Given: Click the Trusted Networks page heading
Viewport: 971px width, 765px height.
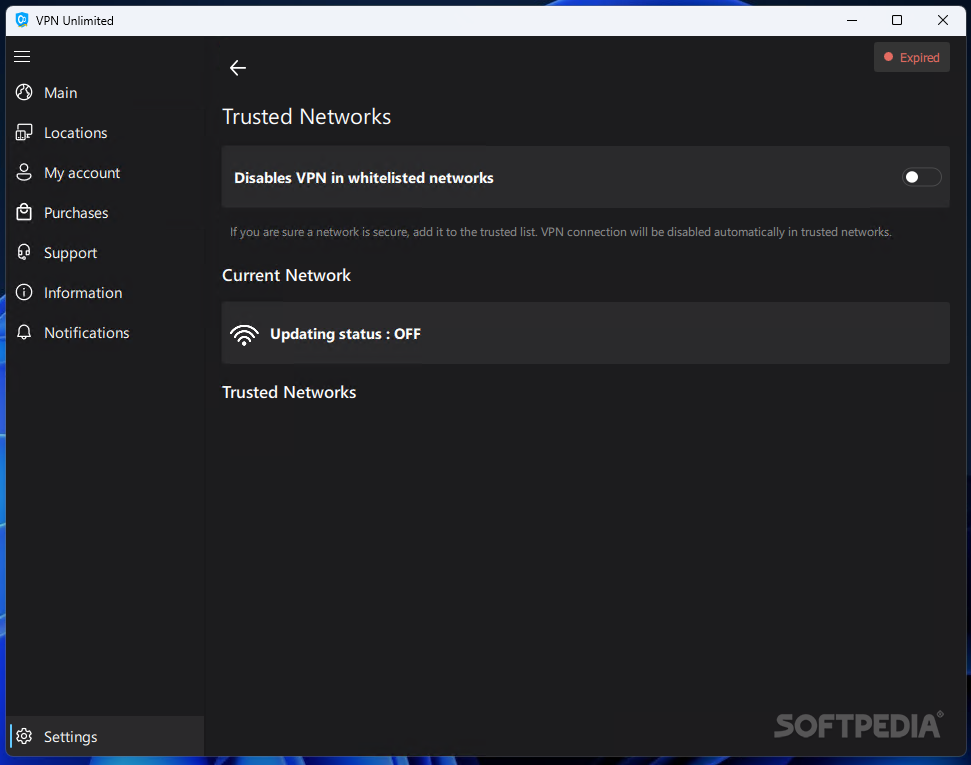Looking at the screenshot, I should click(x=307, y=116).
